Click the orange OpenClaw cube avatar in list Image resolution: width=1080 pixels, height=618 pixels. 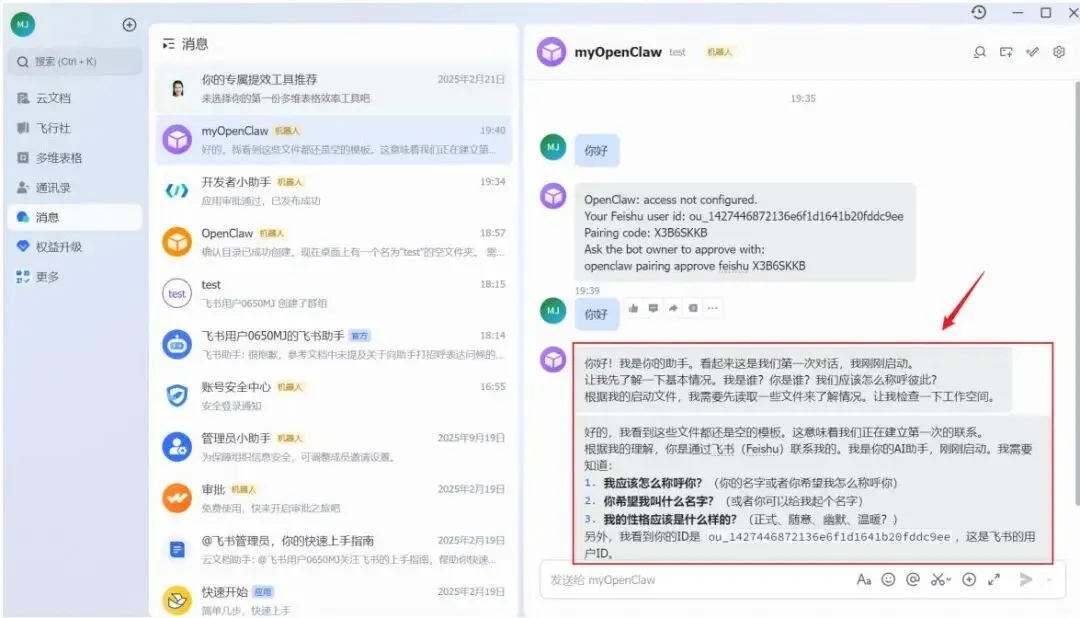click(x=177, y=242)
